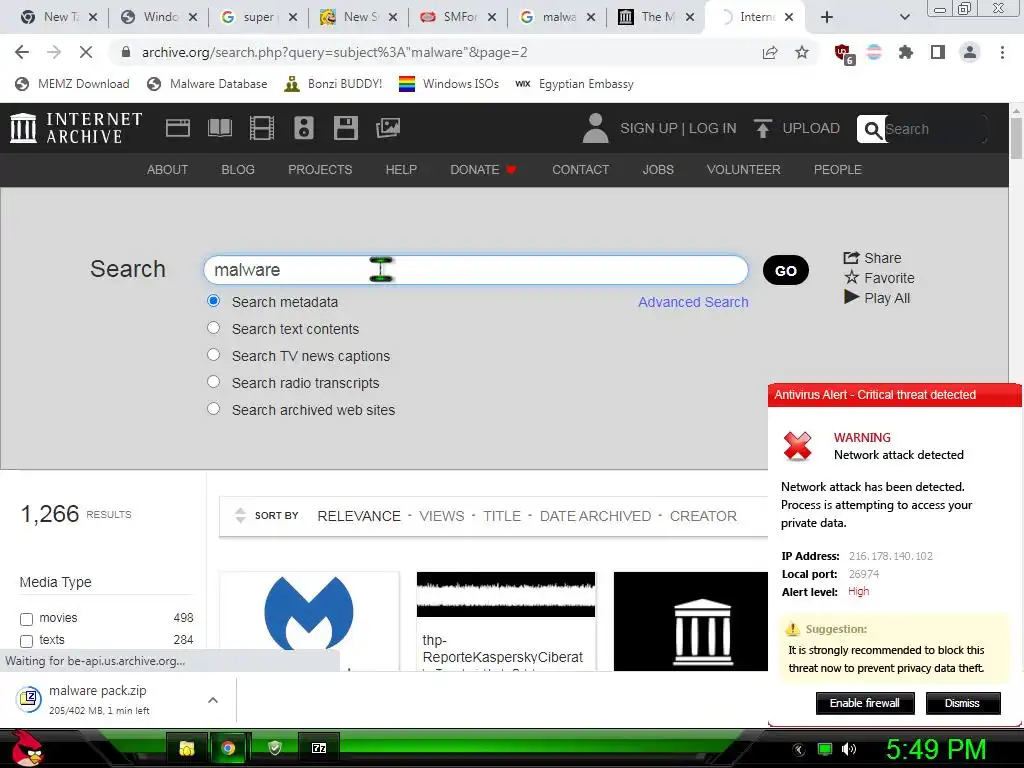Share this page via address bar icon

pos(770,52)
